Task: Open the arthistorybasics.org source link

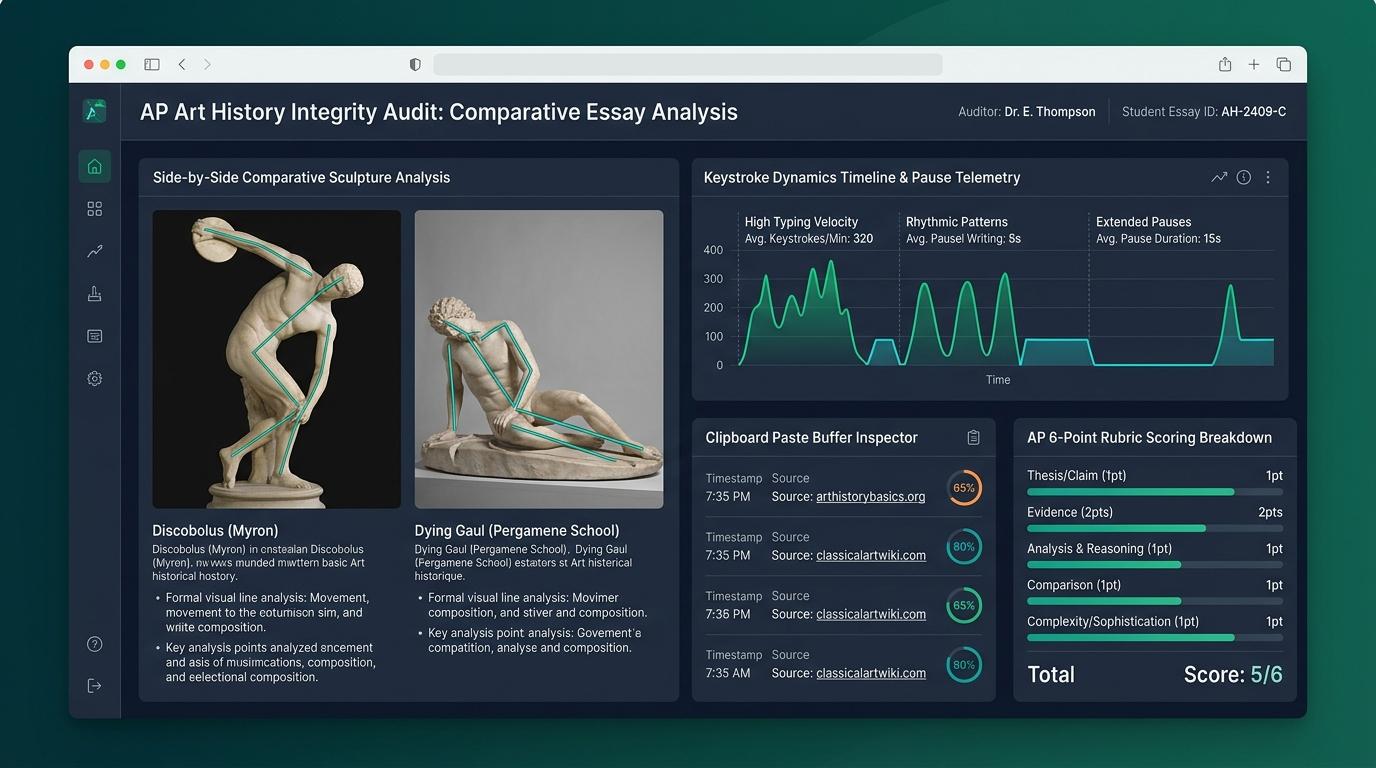Action: (871, 497)
